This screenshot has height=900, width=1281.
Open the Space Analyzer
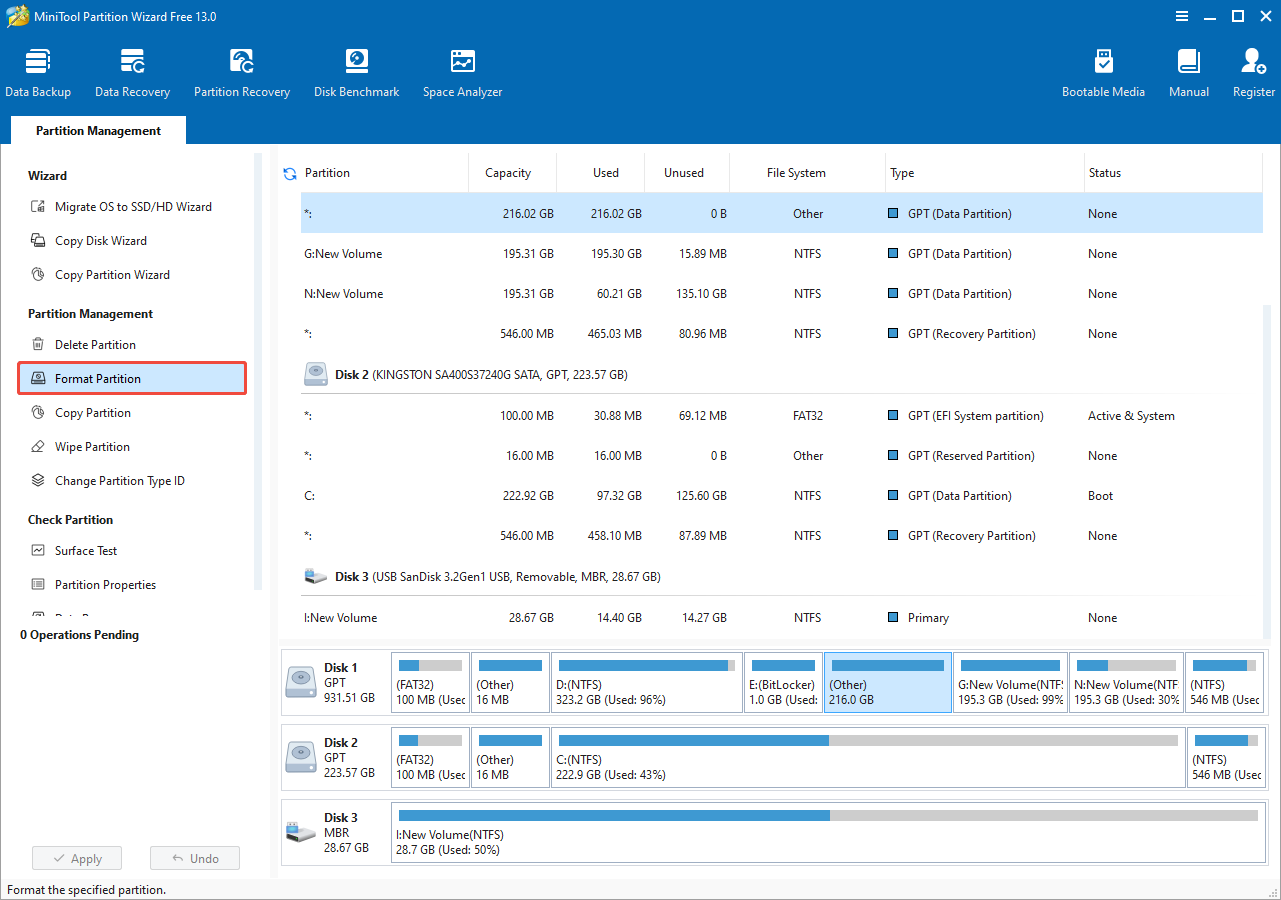tap(461, 70)
